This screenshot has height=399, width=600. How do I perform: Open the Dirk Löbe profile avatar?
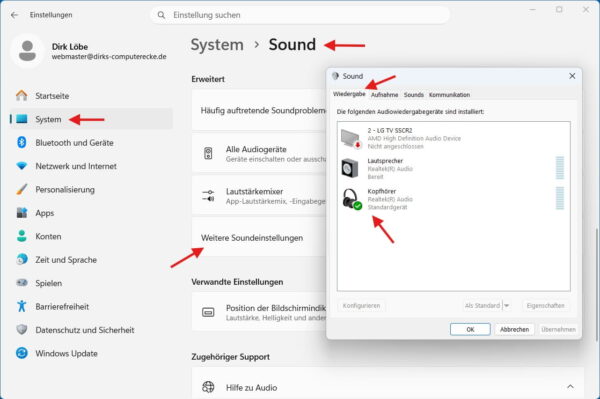27,51
